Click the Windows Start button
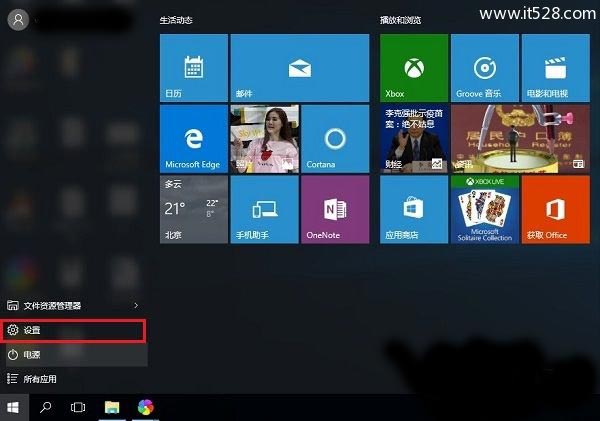Screen dimensions: 600x421 pos(13,408)
